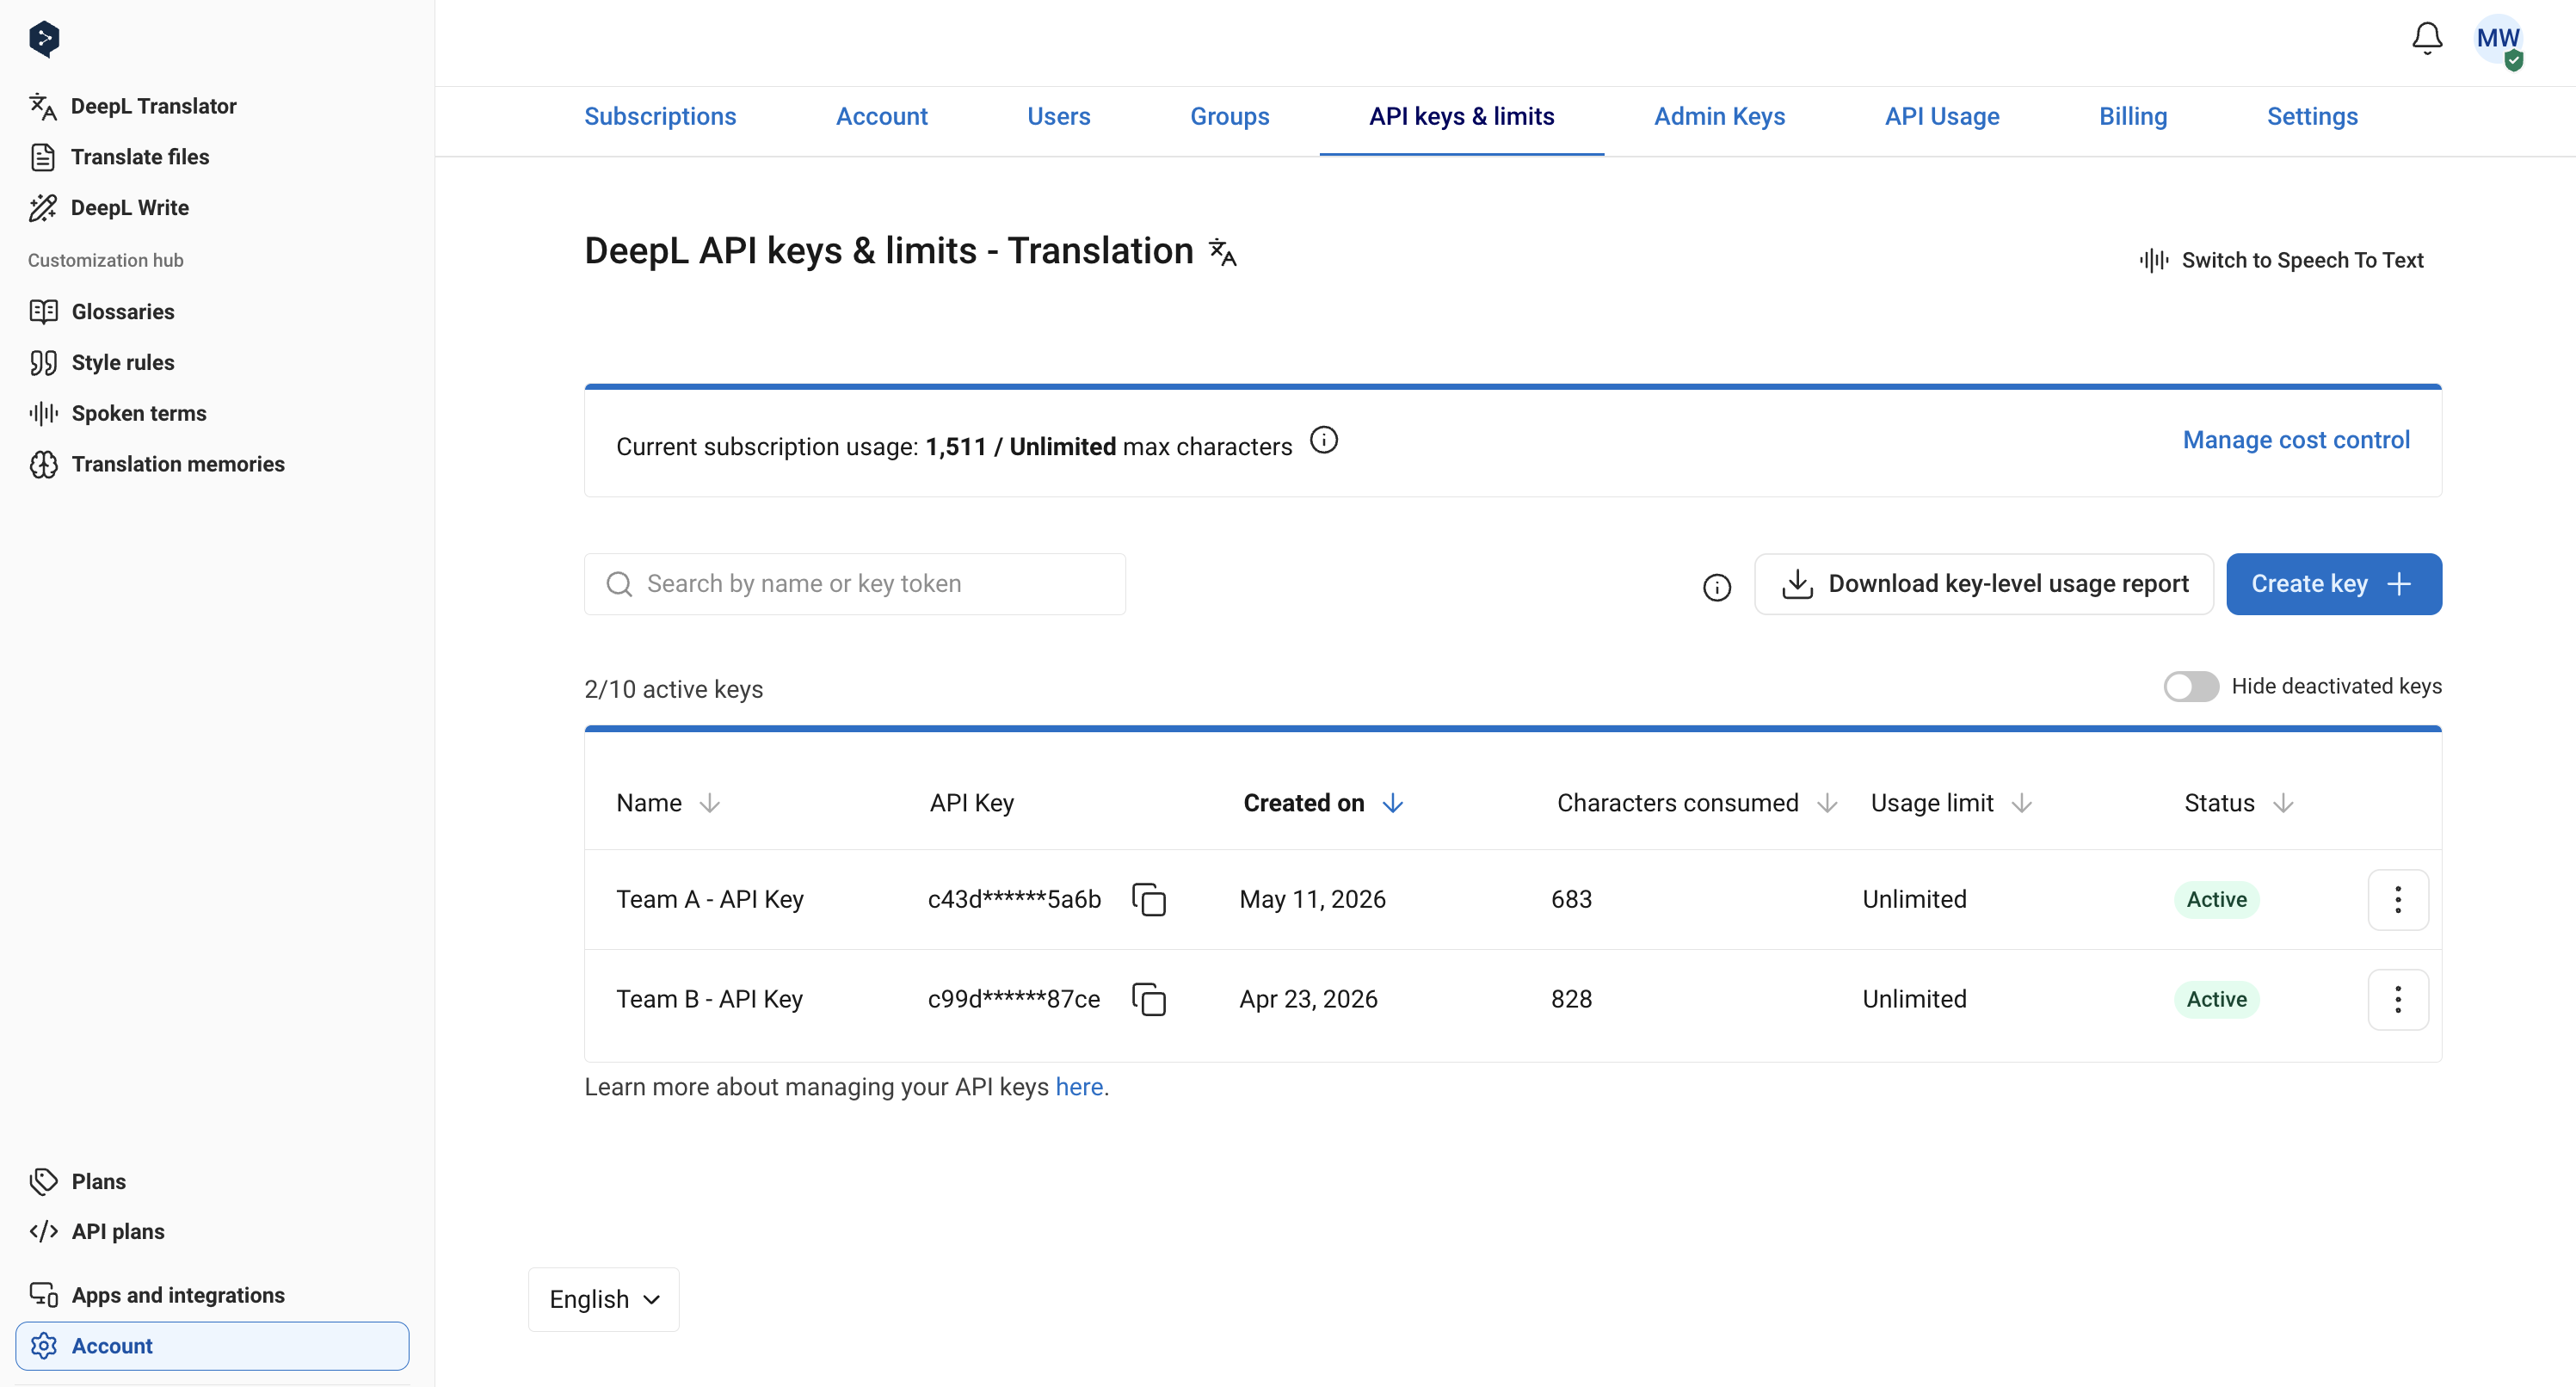The image size is (2576, 1387).
Task: Click Switch to Speech To Text
Action: [2282, 261]
